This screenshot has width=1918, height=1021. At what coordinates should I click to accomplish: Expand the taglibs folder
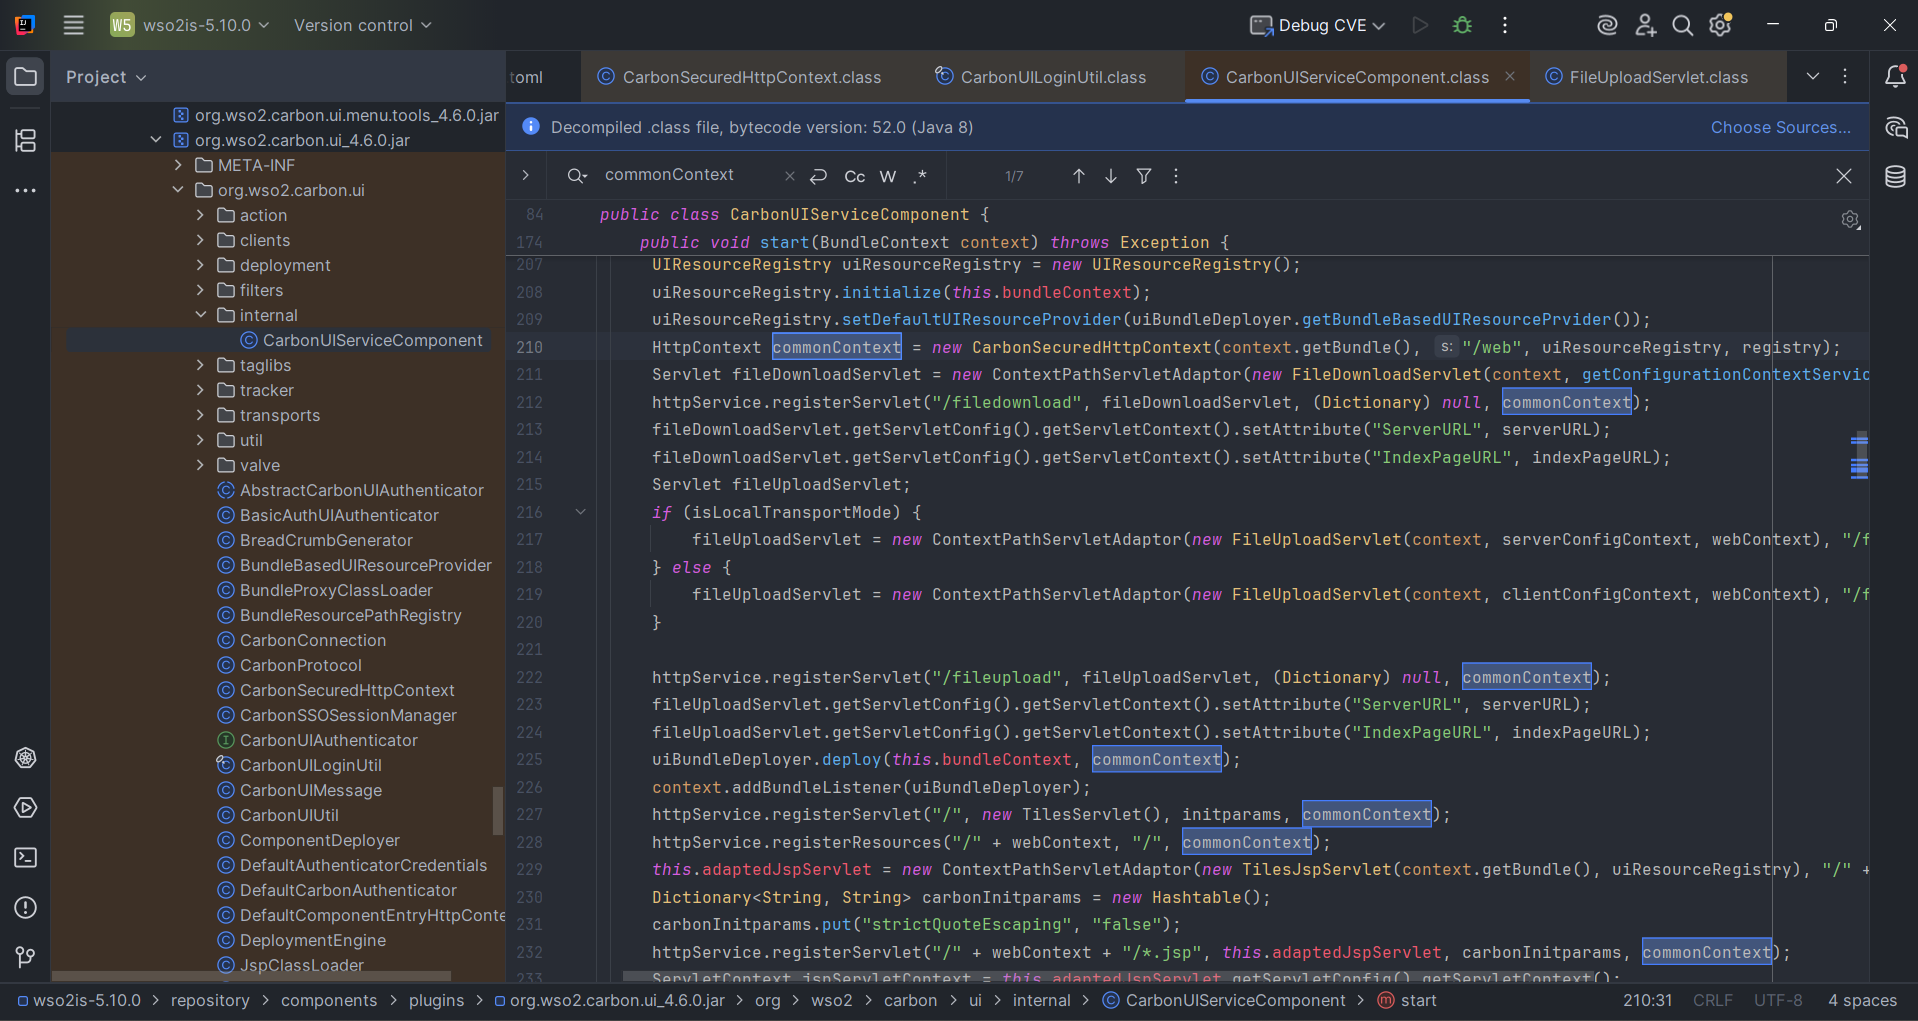[x=200, y=366]
